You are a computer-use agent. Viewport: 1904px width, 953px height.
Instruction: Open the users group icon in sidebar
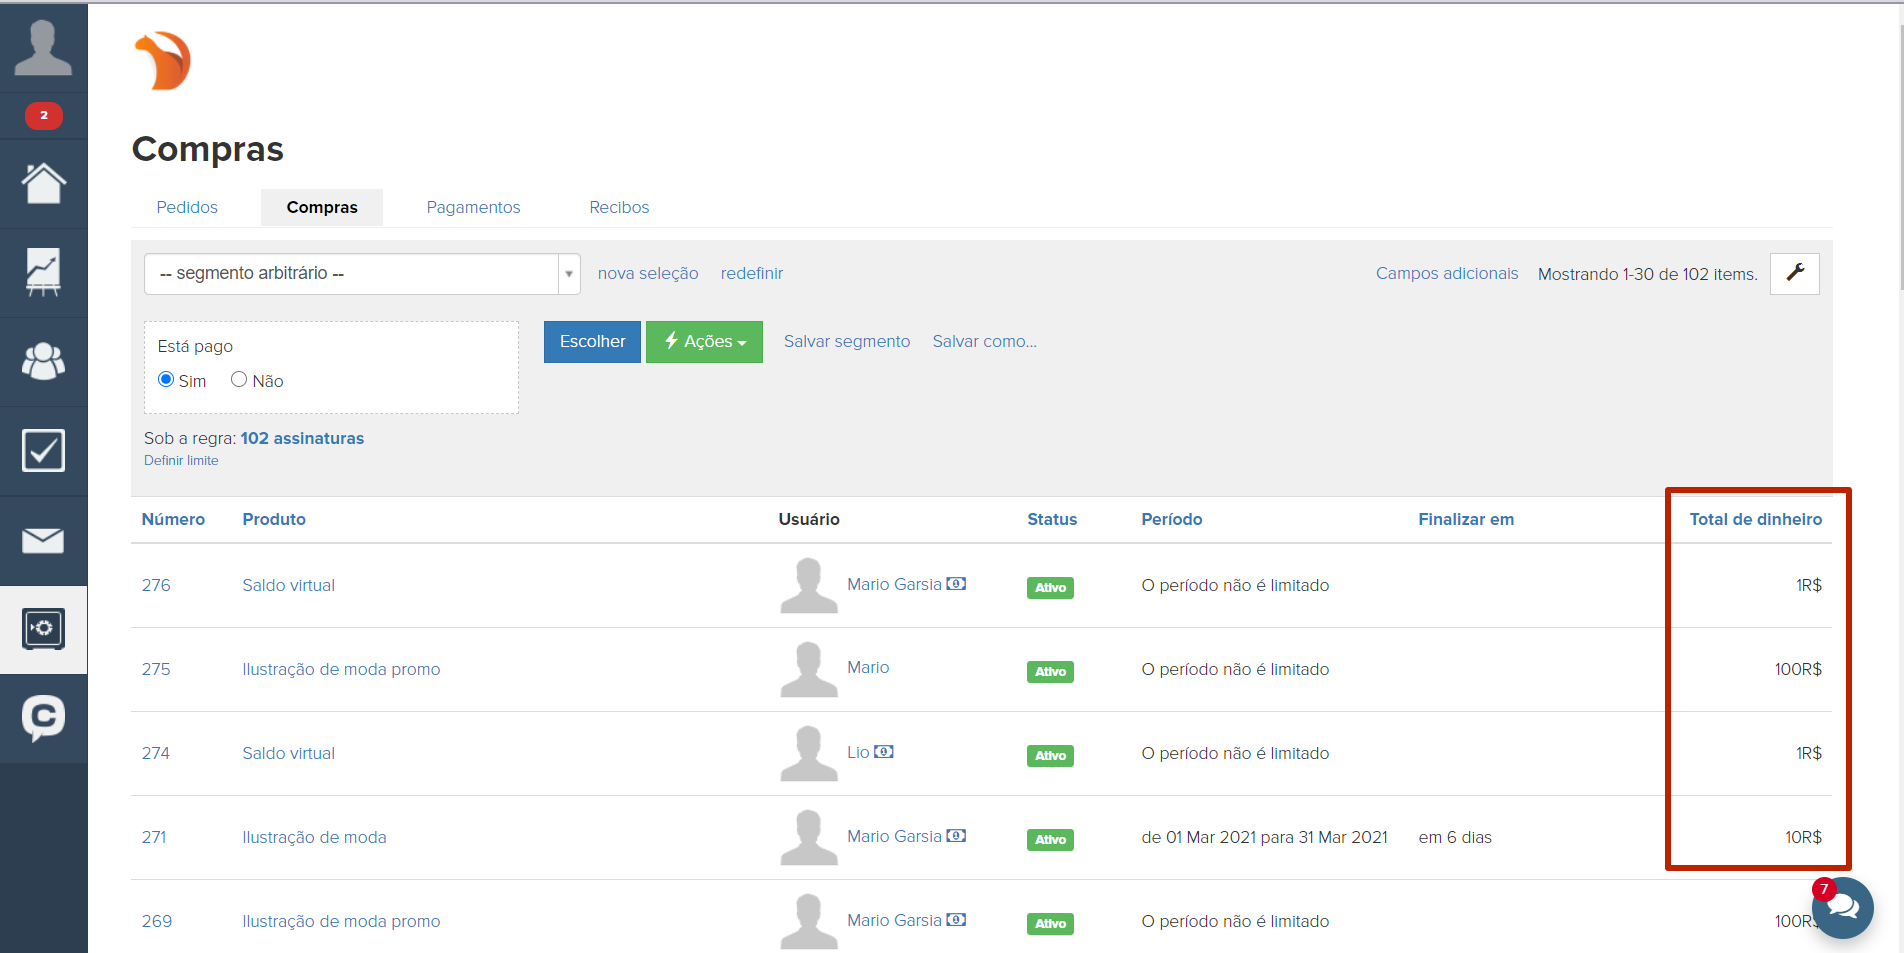coord(43,361)
